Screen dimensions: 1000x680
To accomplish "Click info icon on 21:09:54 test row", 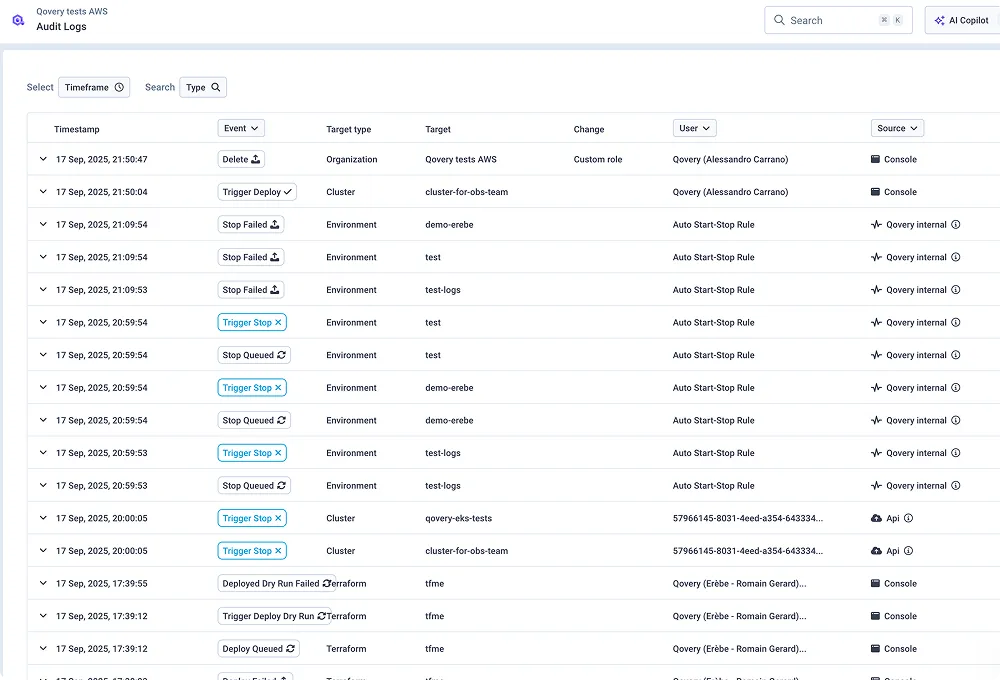I will point(955,257).
